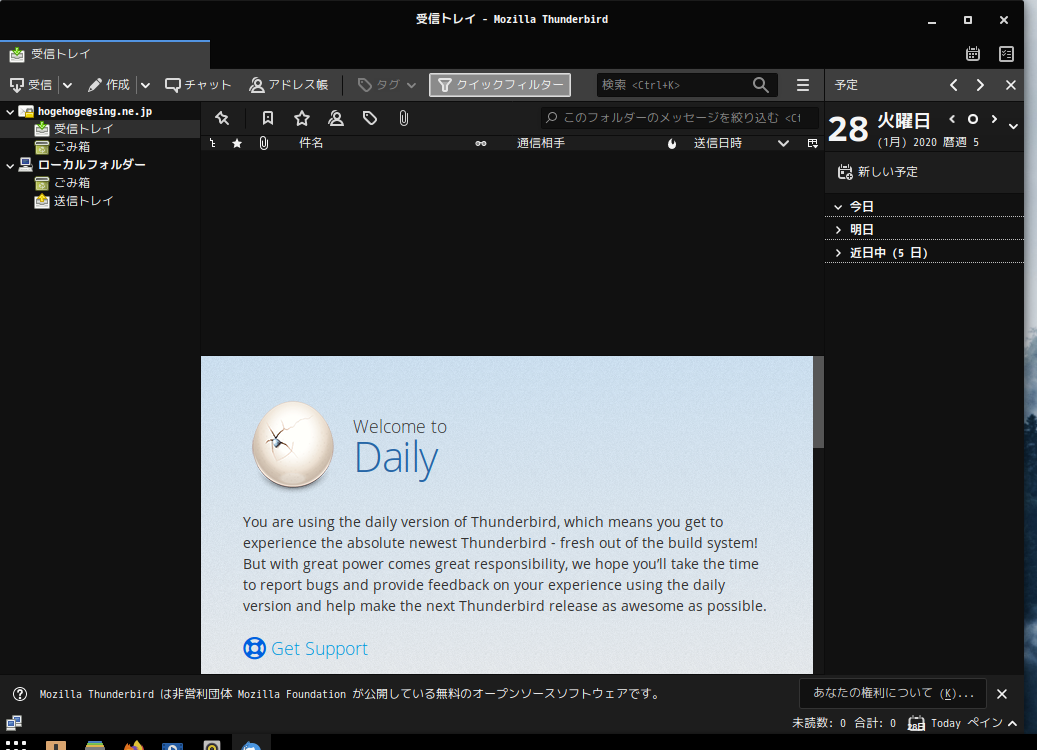
Task: Sort by junk status flame column
Action: click(672, 143)
